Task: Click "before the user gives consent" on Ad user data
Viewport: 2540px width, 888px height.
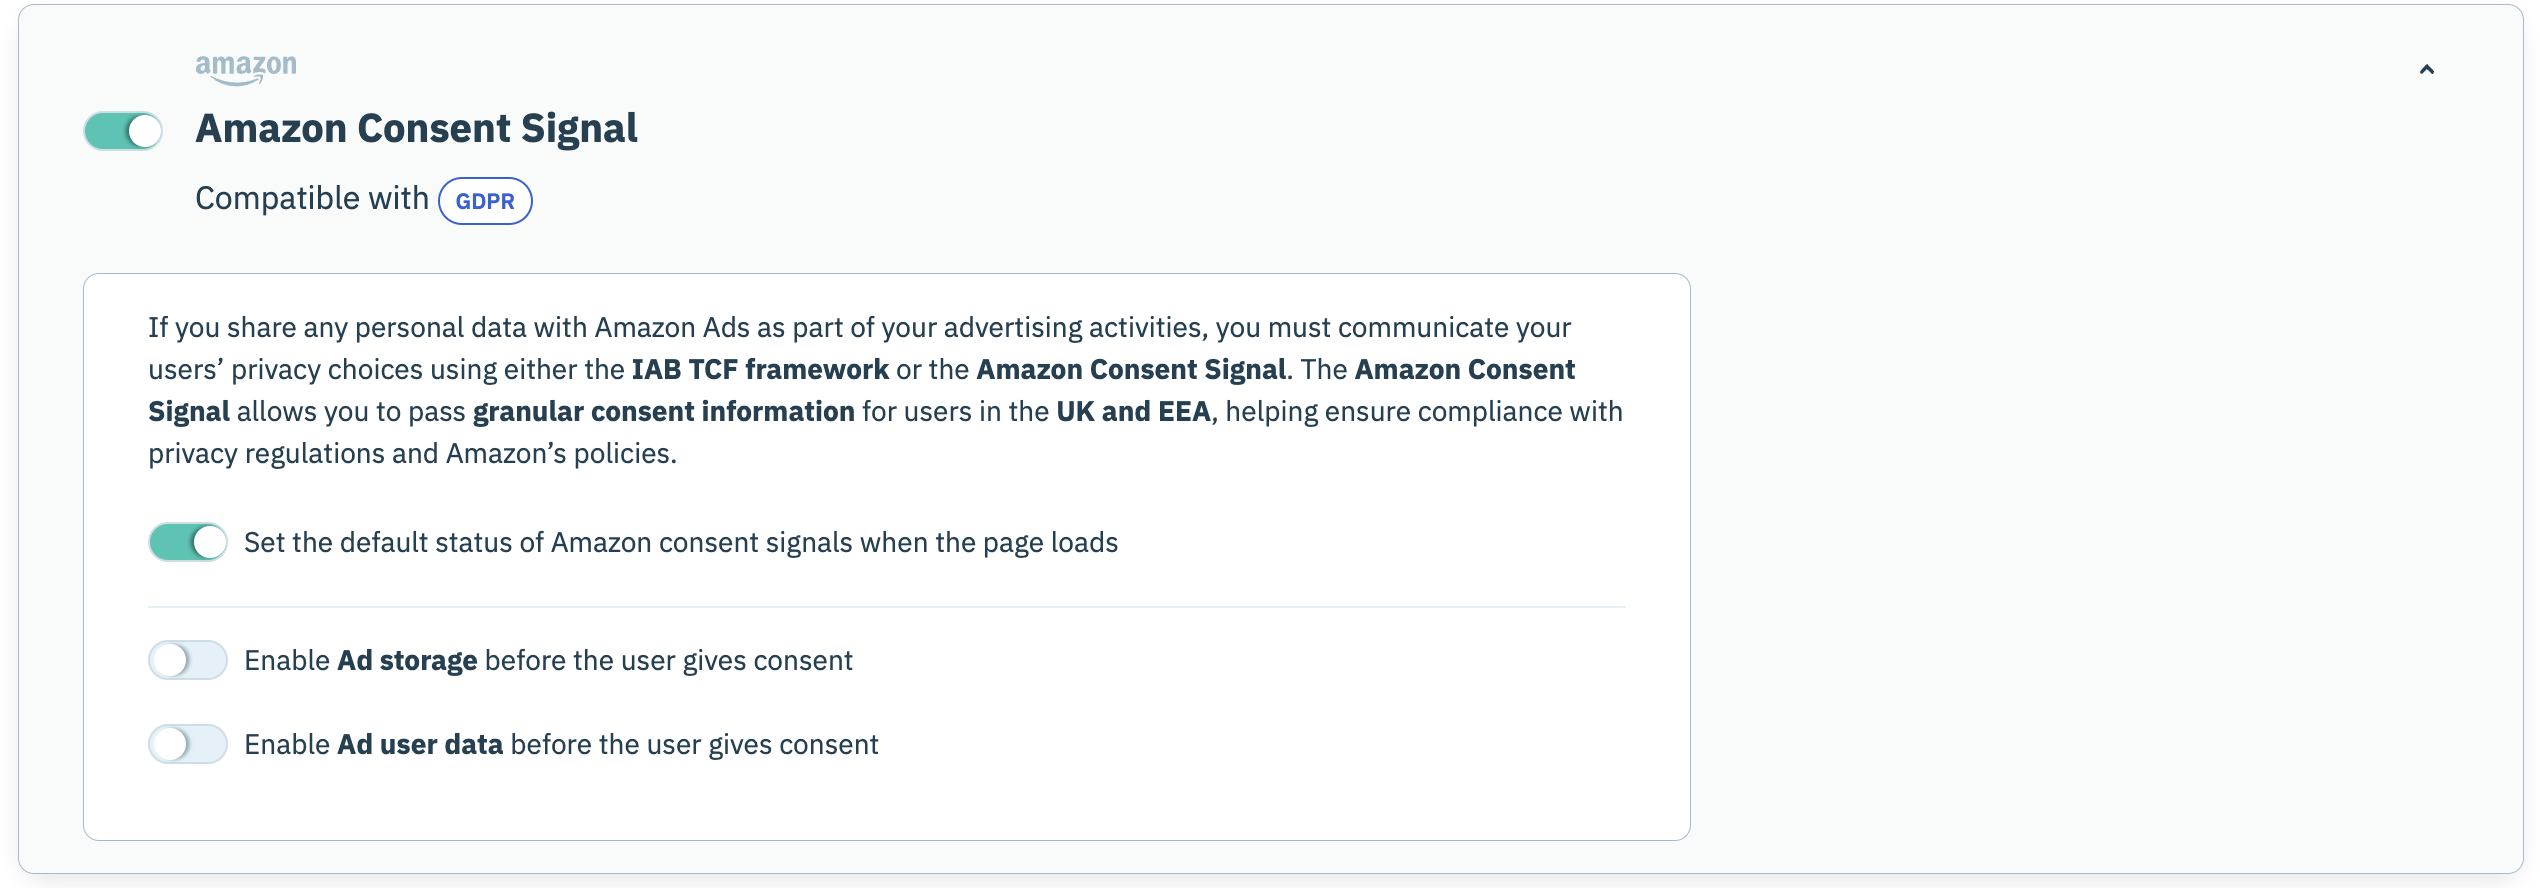Action: coord(694,745)
